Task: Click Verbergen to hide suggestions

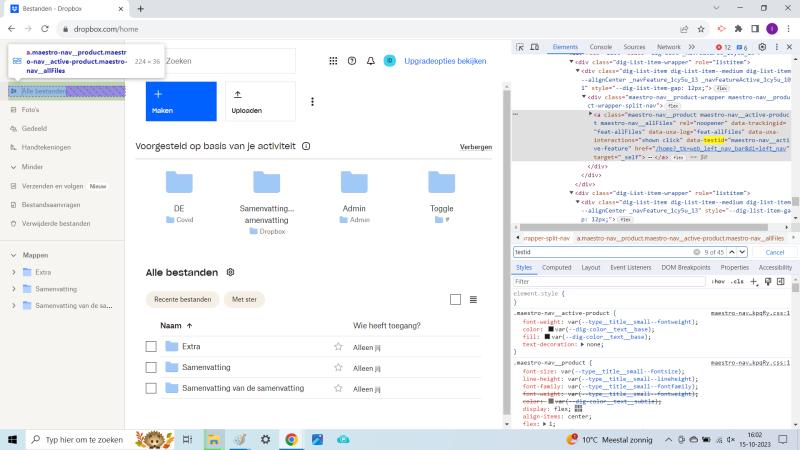Action: pos(476,147)
